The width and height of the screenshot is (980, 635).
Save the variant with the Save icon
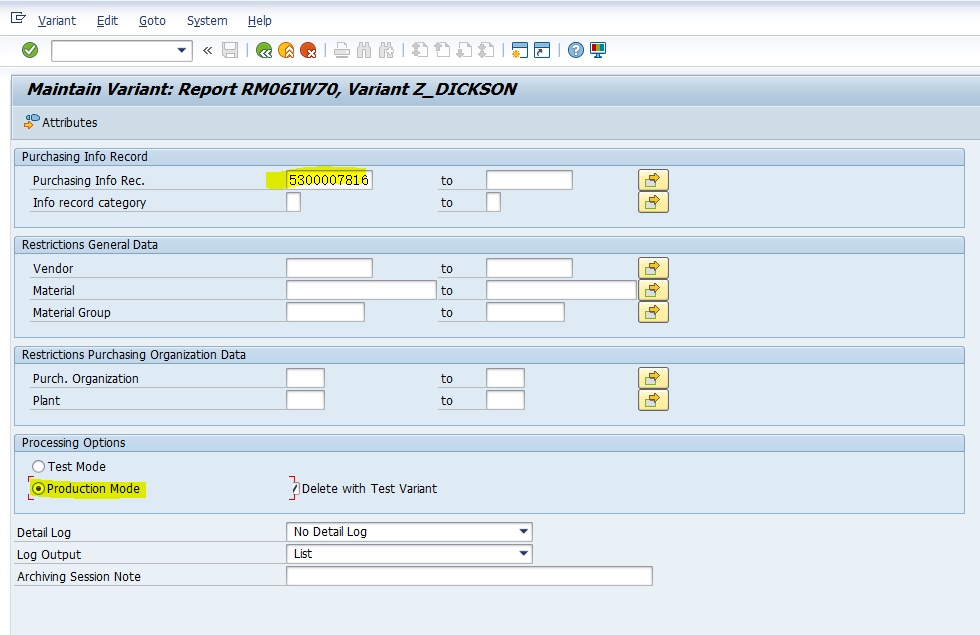point(230,50)
